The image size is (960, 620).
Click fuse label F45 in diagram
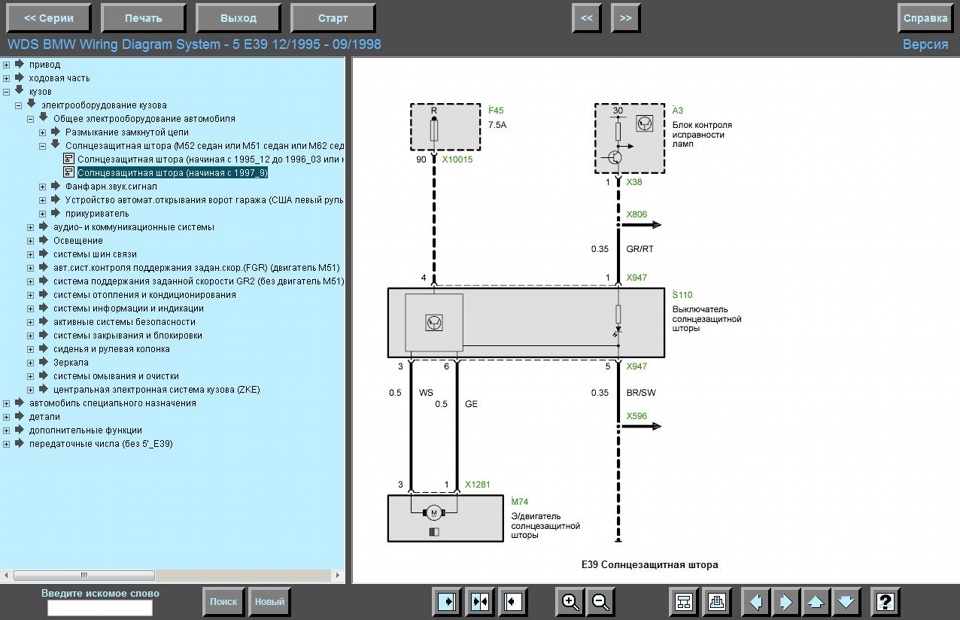(496, 111)
